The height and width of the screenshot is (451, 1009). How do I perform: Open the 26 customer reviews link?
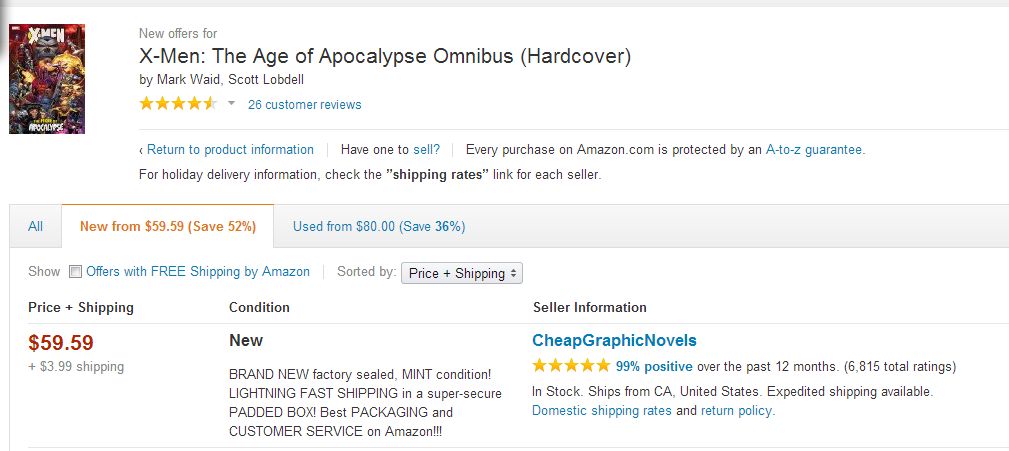point(304,105)
